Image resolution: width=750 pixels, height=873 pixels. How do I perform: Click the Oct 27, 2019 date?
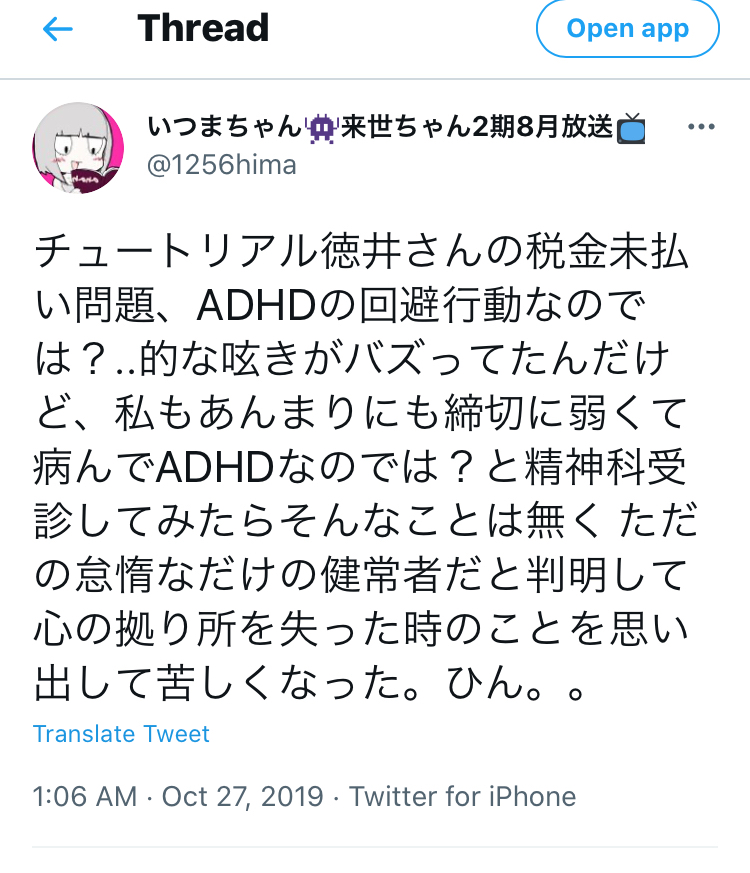(x=242, y=797)
